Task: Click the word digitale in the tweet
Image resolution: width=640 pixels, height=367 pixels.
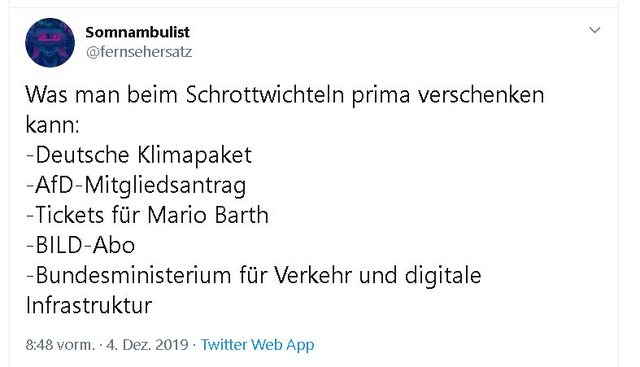Action: (x=443, y=276)
